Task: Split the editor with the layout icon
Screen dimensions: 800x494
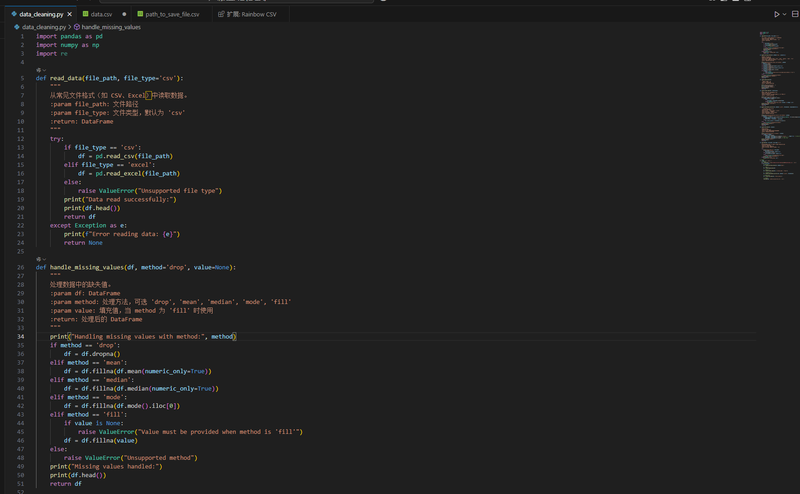Action: (795, 14)
